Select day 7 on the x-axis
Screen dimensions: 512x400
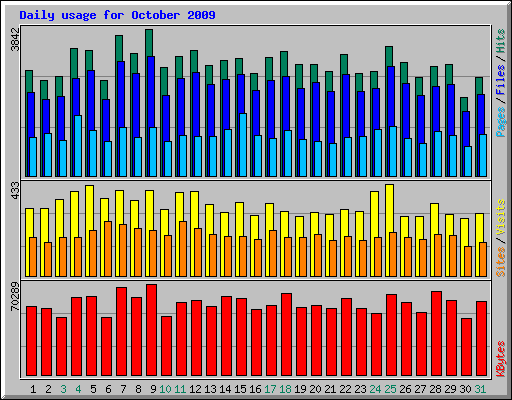[x=123, y=389]
